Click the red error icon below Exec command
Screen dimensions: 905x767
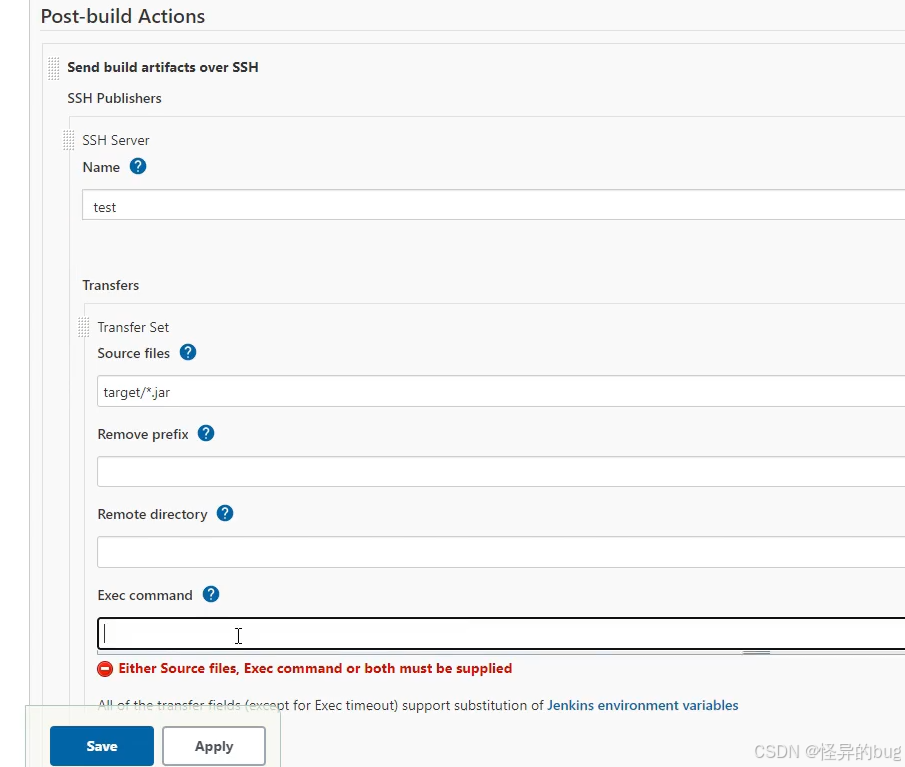[x=105, y=669]
